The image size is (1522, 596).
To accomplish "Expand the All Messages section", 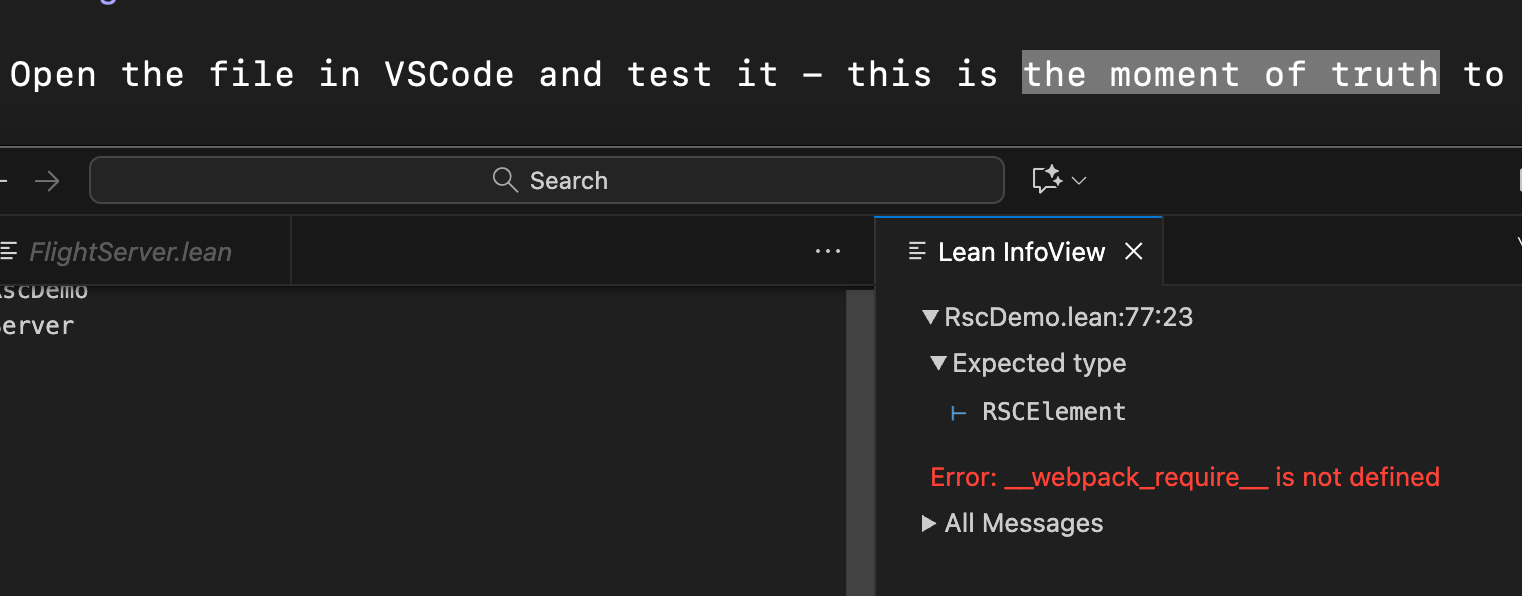I will 929,523.
